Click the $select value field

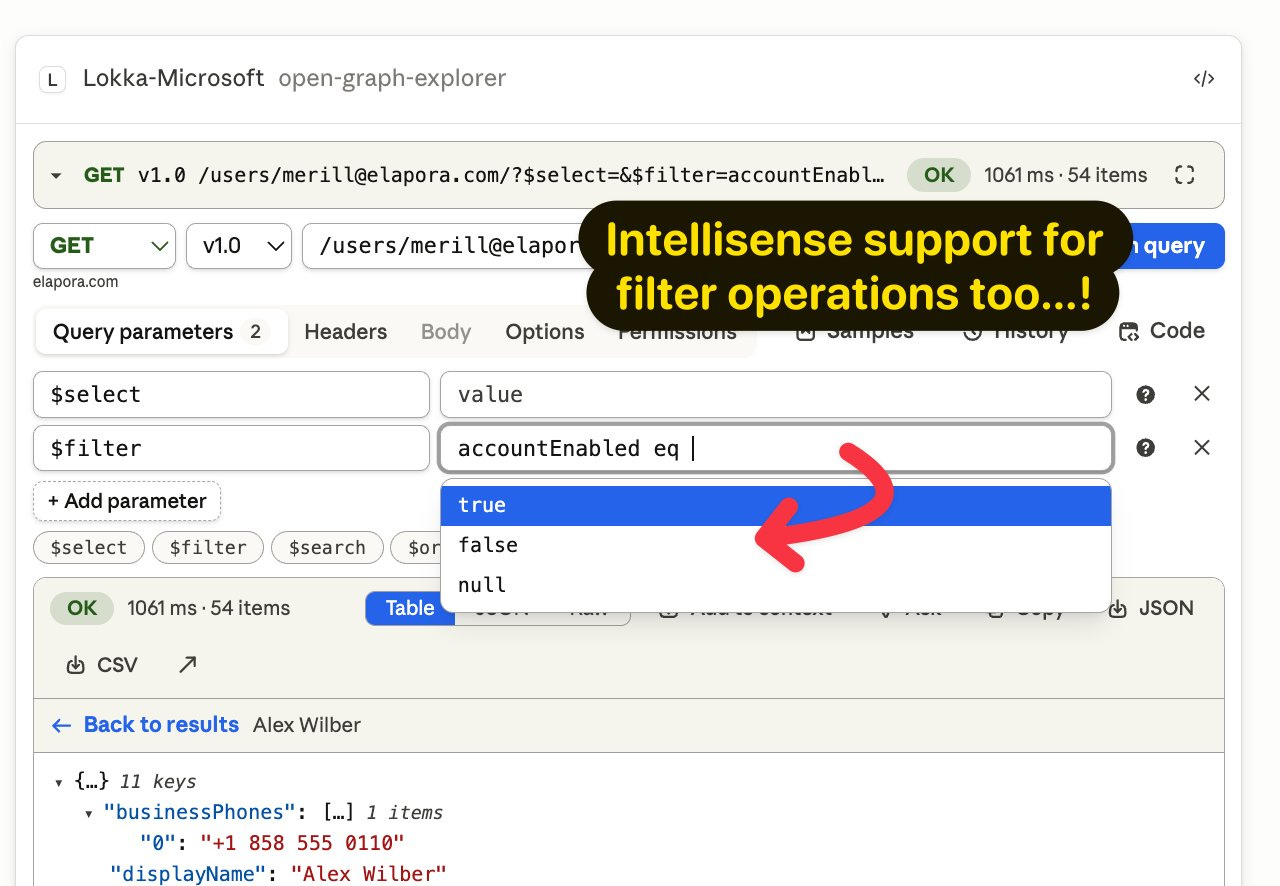point(776,394)
